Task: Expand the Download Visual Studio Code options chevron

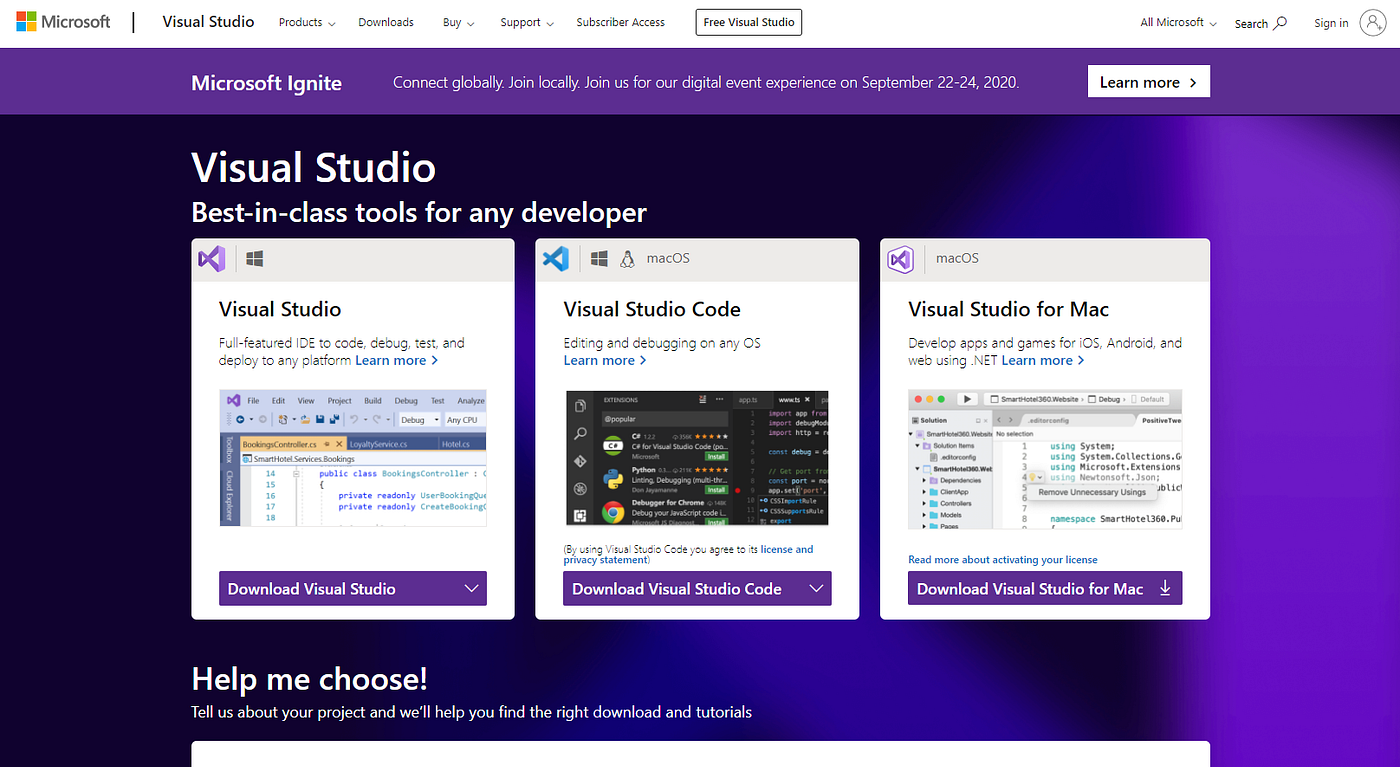Action: (815, 589)
